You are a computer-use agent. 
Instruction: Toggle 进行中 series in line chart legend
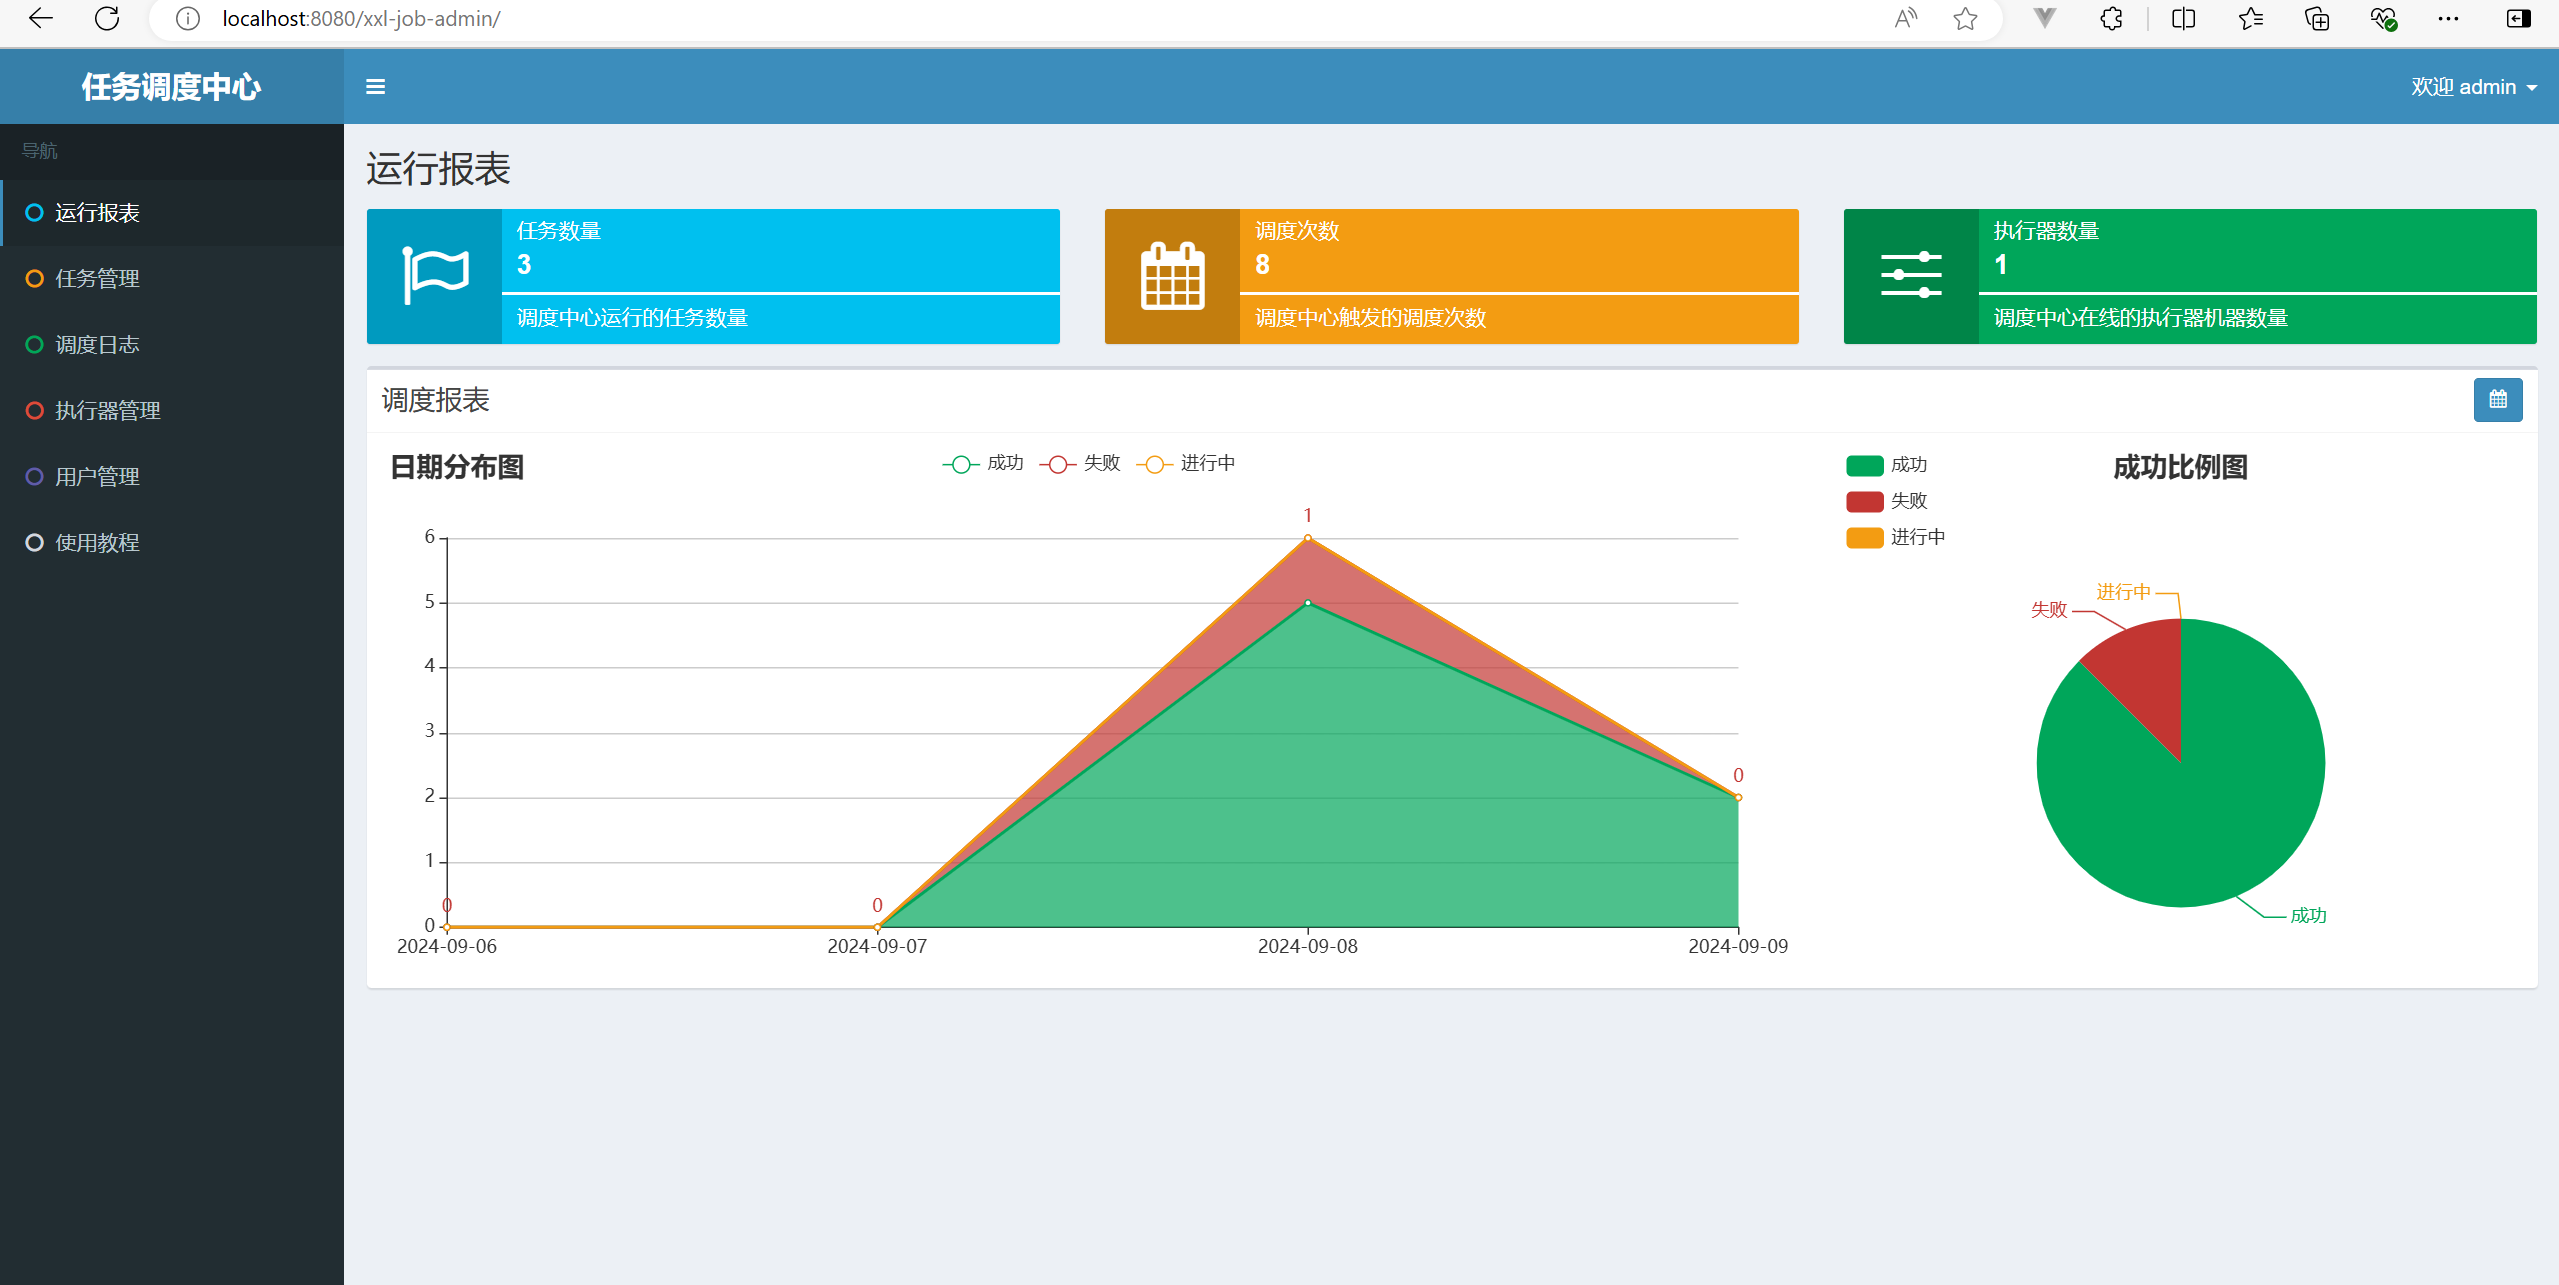[x=1186, y=464]
